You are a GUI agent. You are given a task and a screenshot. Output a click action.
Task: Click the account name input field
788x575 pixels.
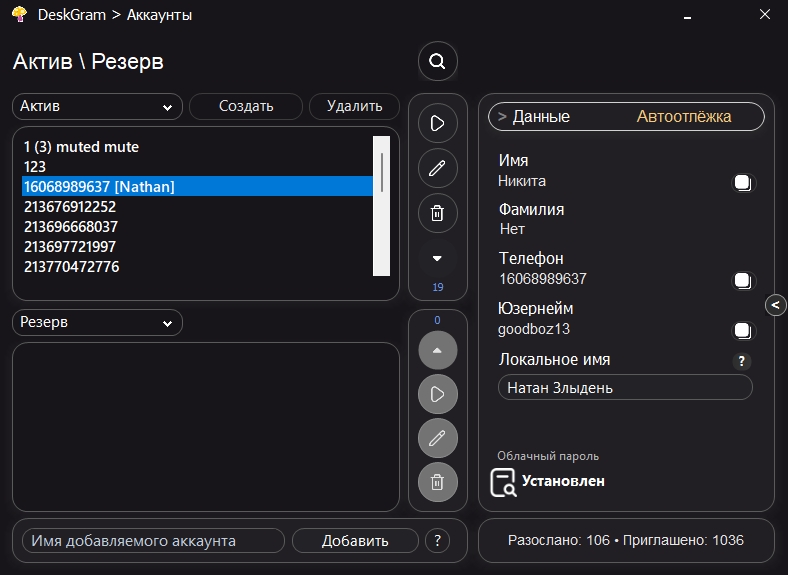[x=153, y=541]
